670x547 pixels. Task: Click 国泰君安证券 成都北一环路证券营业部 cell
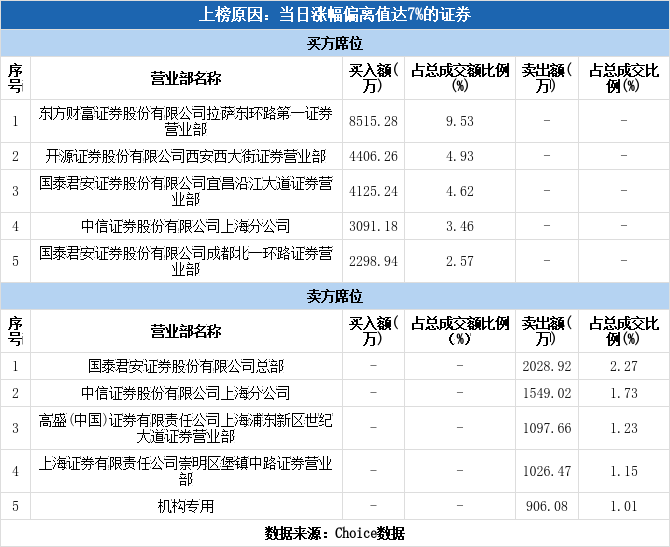click(x=186, y=261)
